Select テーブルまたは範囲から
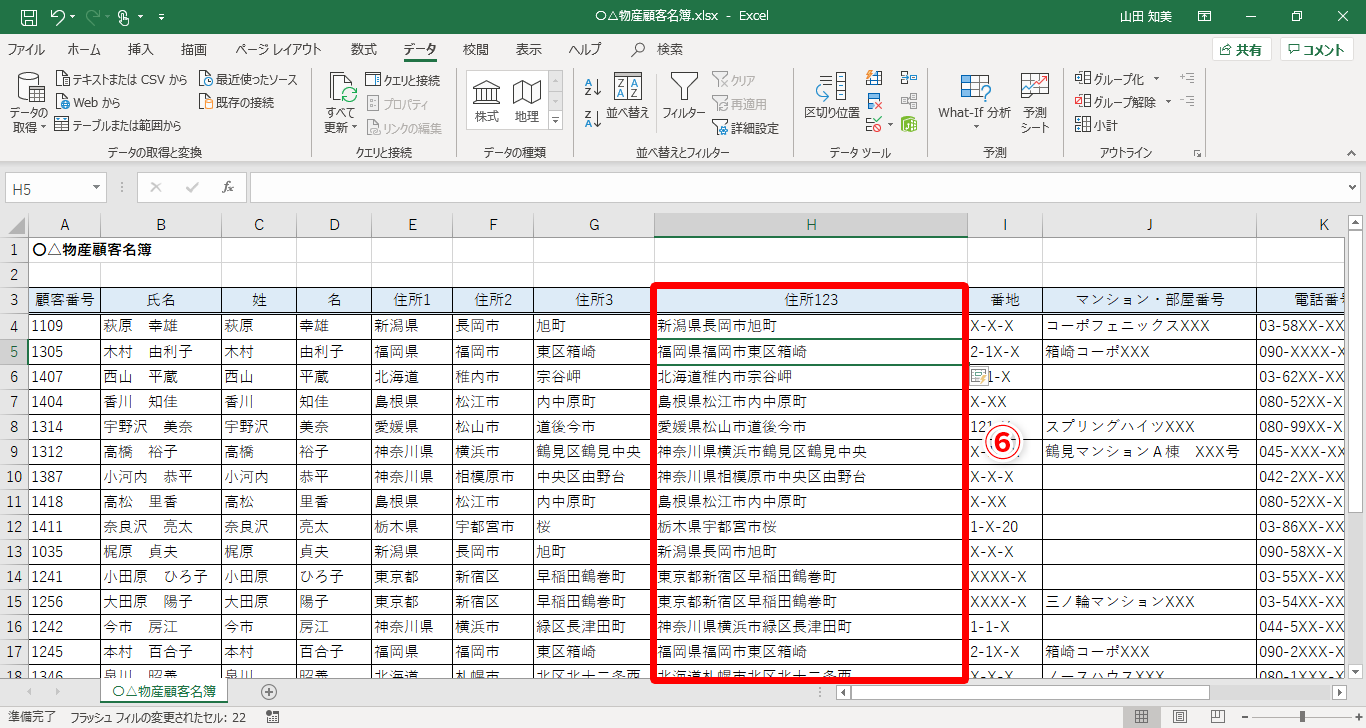This screenshot has height=728, width=1366. pos(118,125)
